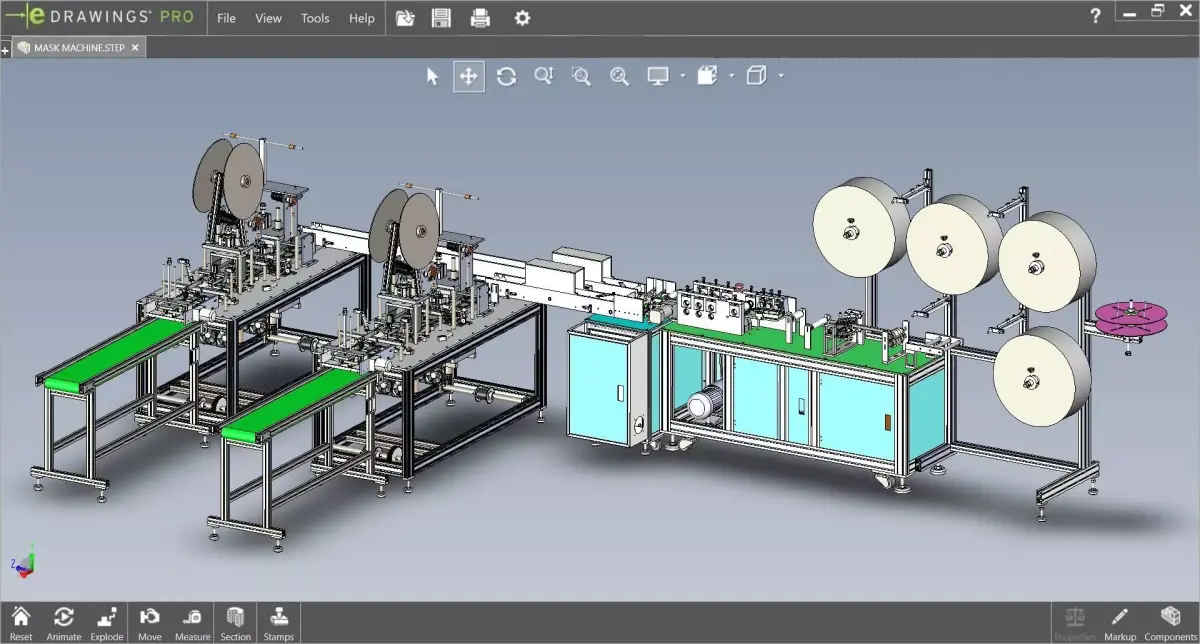Image resolution: width=1200 pixels, height=644 pixels.
Task: Open the Markup panel
Action: tap(1120, 623)
